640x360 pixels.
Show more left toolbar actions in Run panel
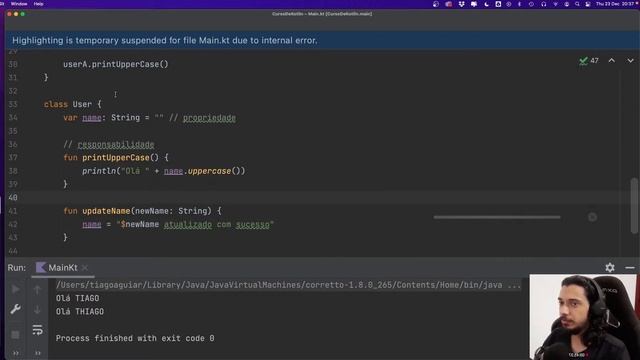tap(16, 353)
